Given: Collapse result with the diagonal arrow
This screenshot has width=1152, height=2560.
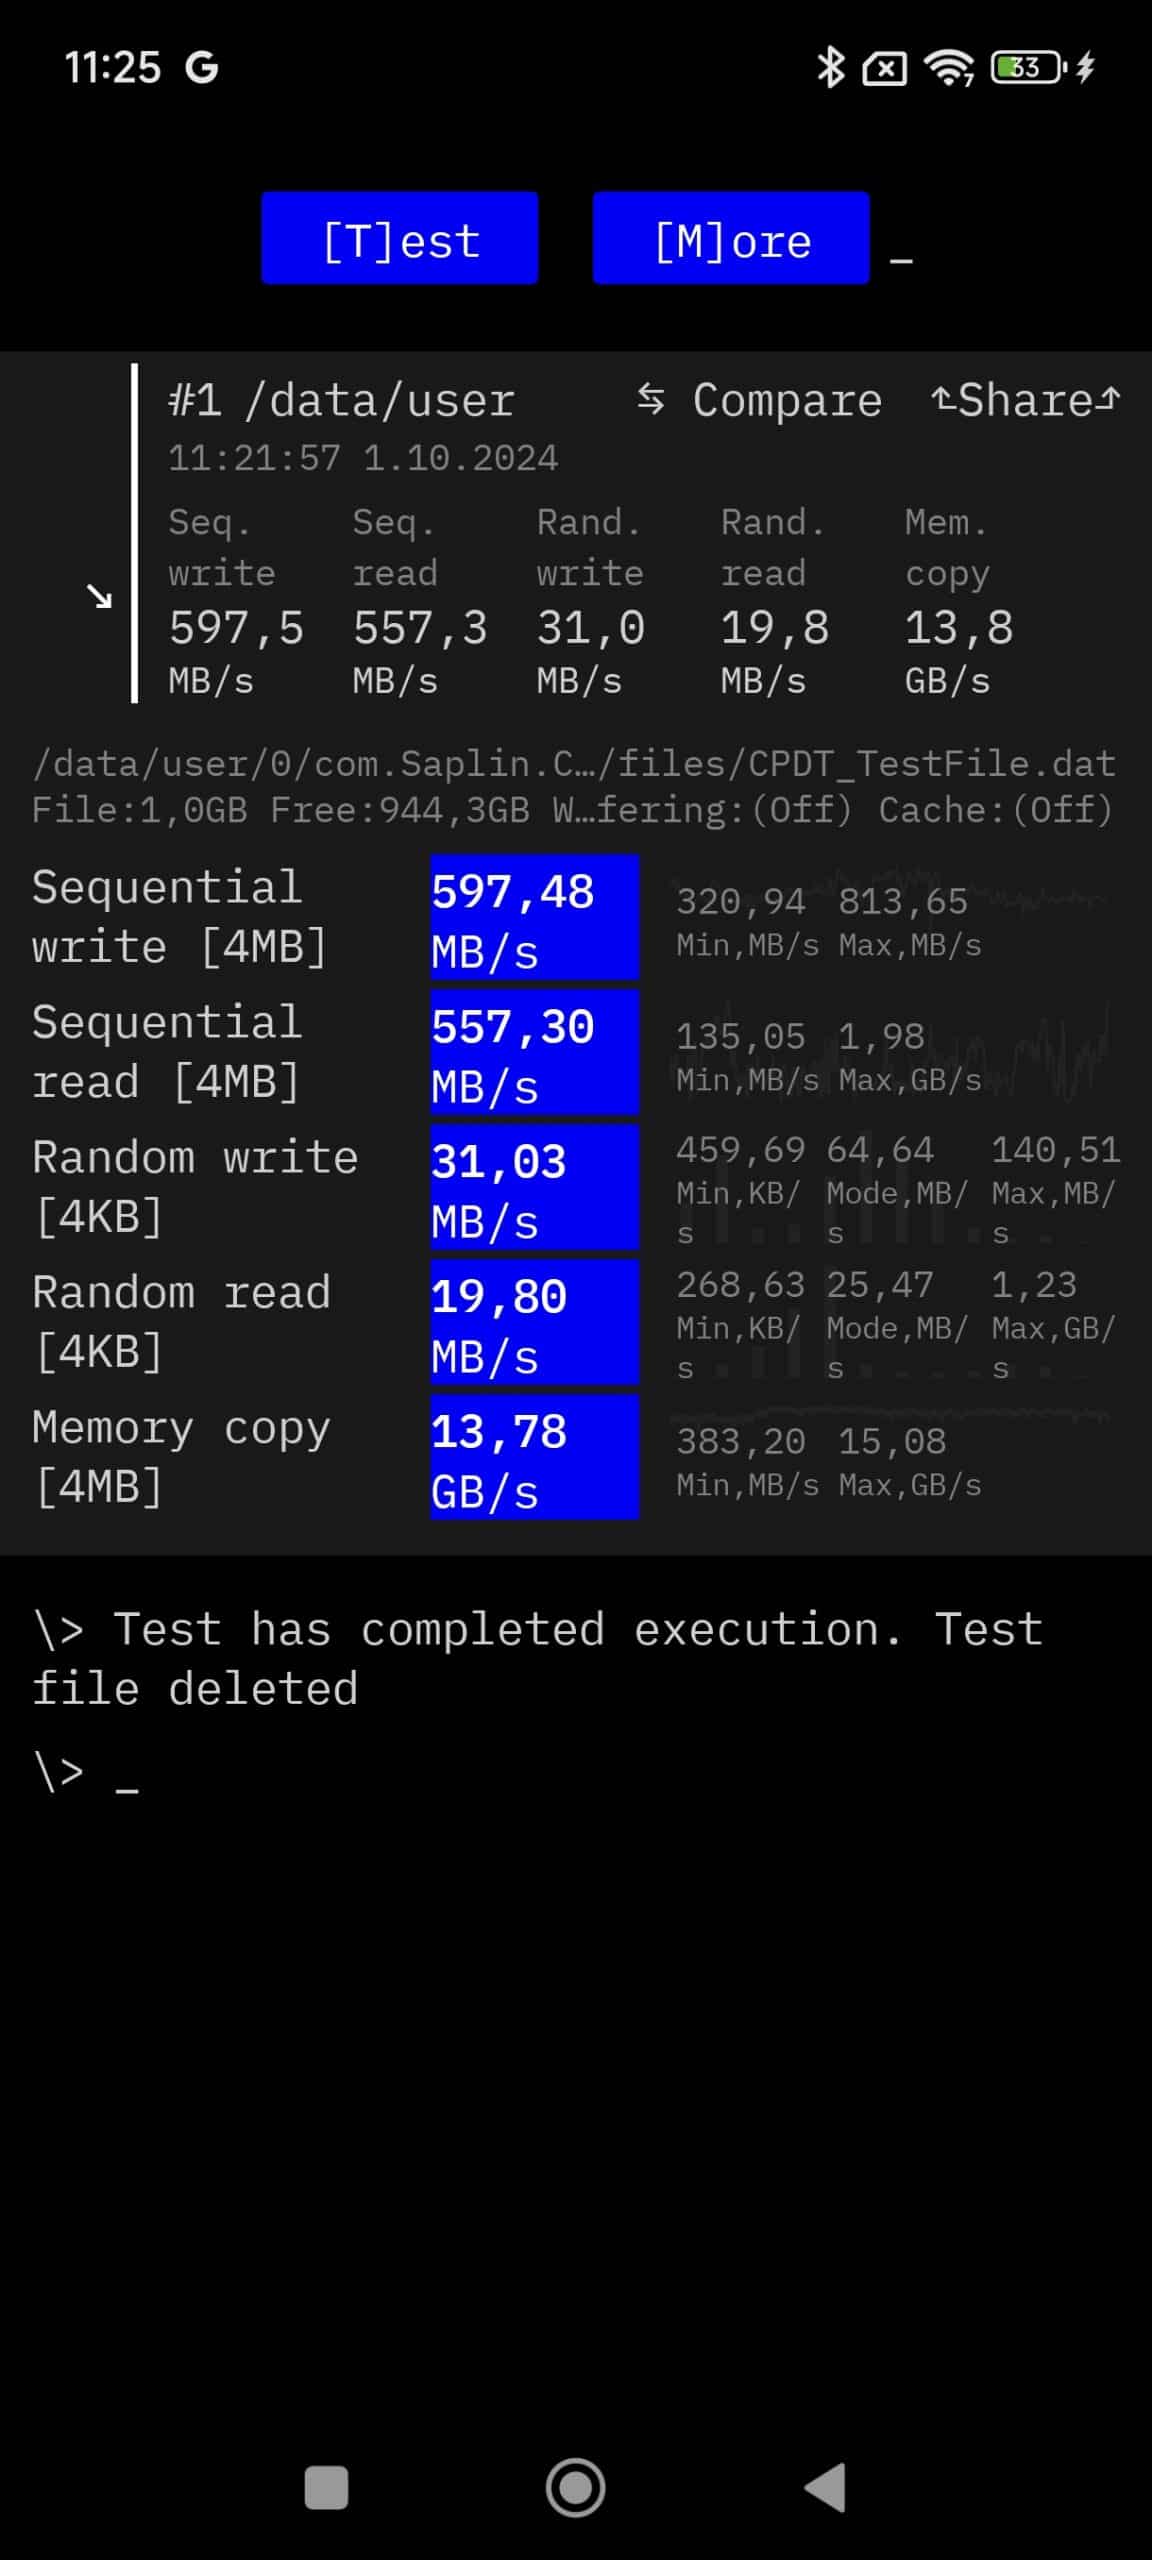Looking at the screenshot, I should pyautogui.click(x=99, y=597).
